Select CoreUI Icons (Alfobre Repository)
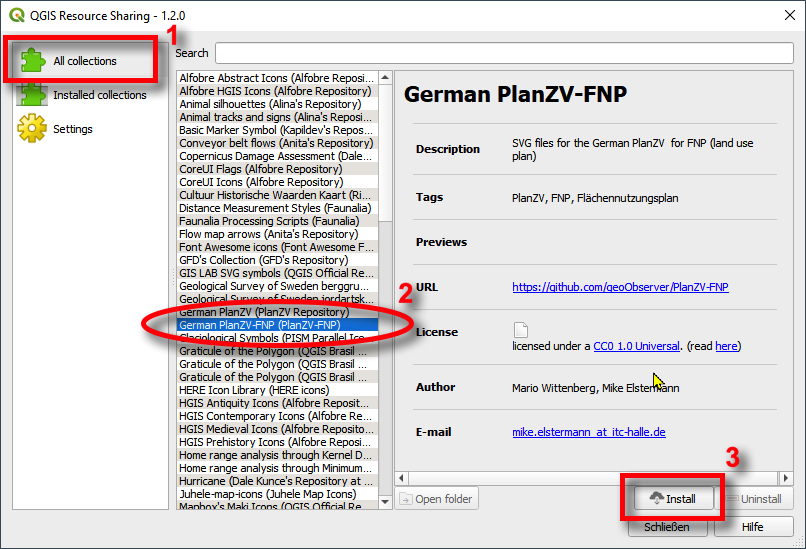 click(x=278, y=182)
